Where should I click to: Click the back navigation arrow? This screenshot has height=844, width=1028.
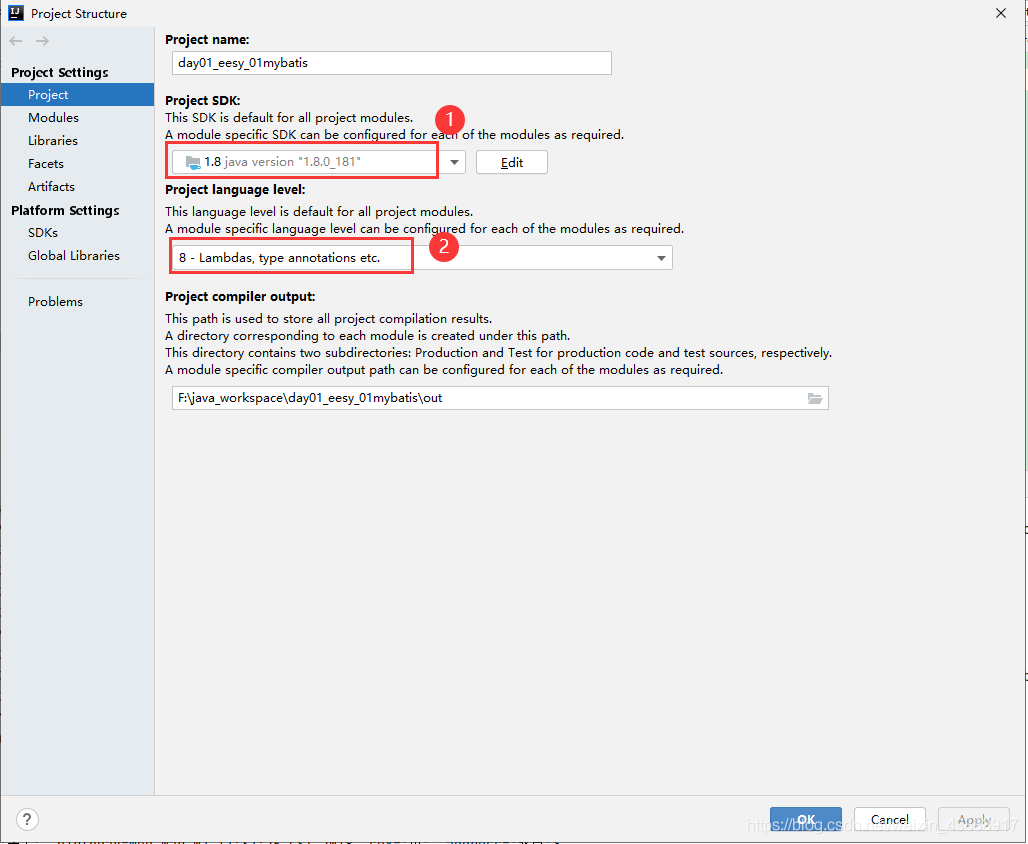16,41
